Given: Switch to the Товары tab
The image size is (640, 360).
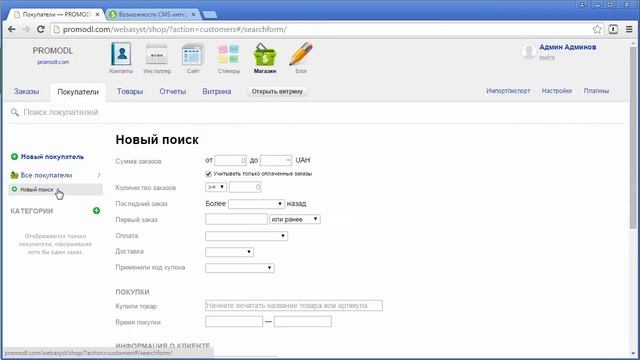Looking at the screenshot, I should coord(130,91).
